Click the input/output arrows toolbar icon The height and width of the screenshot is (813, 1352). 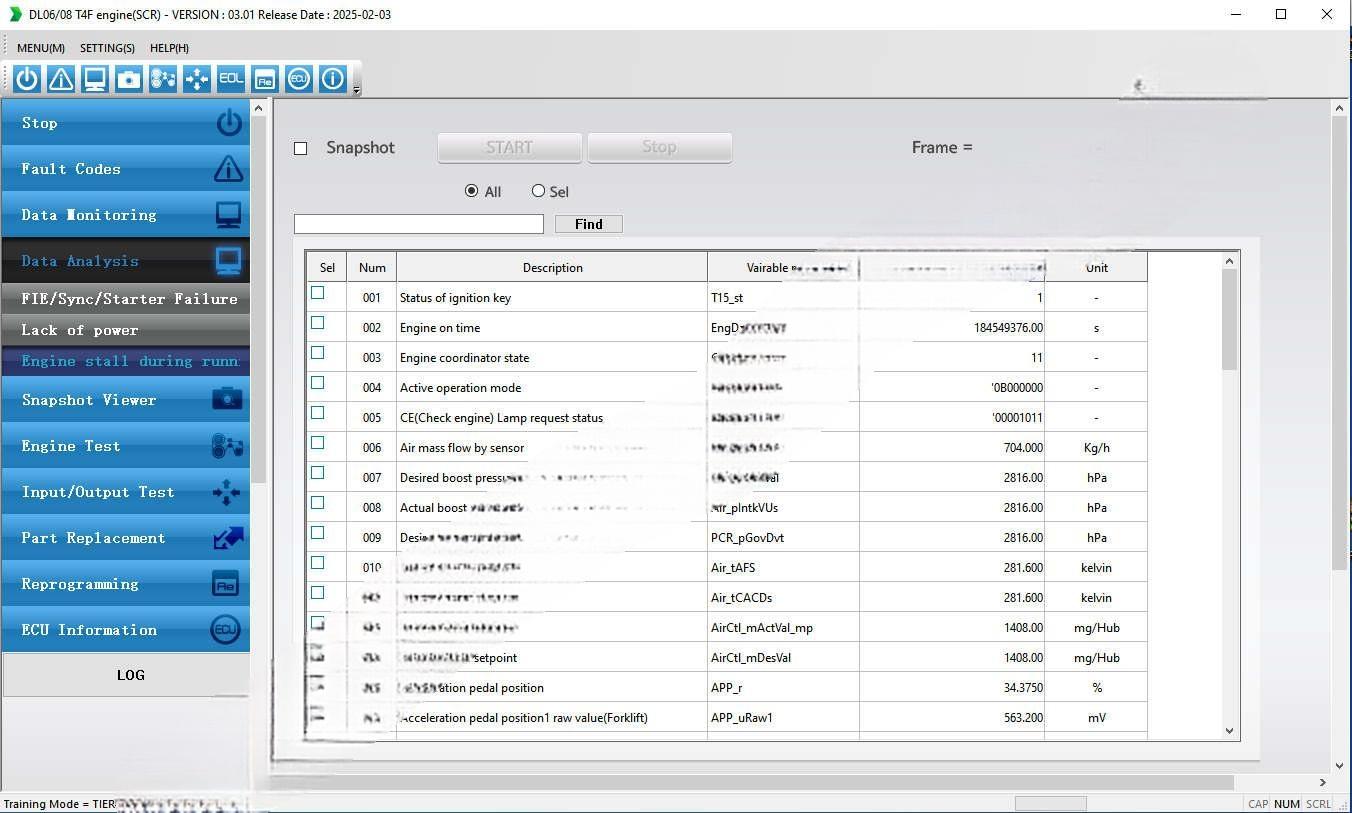(197, 79)
